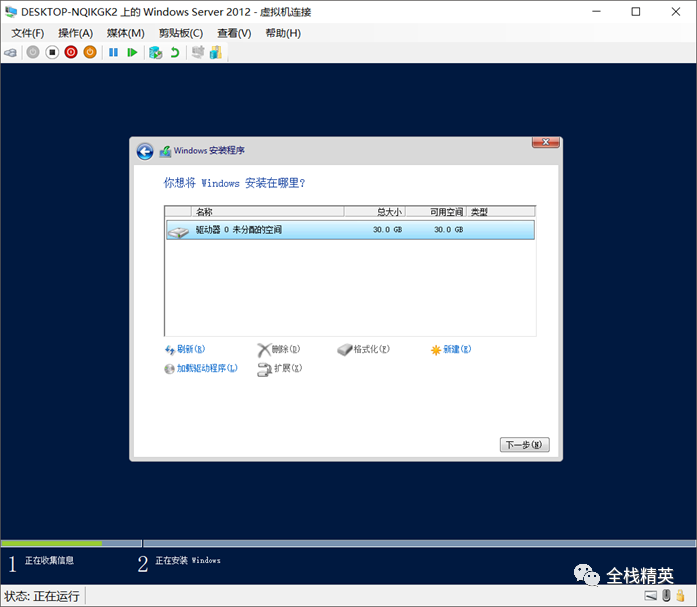The height and width of the screenshot is (607, 697).
Task: Minimize the virtual machine connection window
Action: pos(596,12)
